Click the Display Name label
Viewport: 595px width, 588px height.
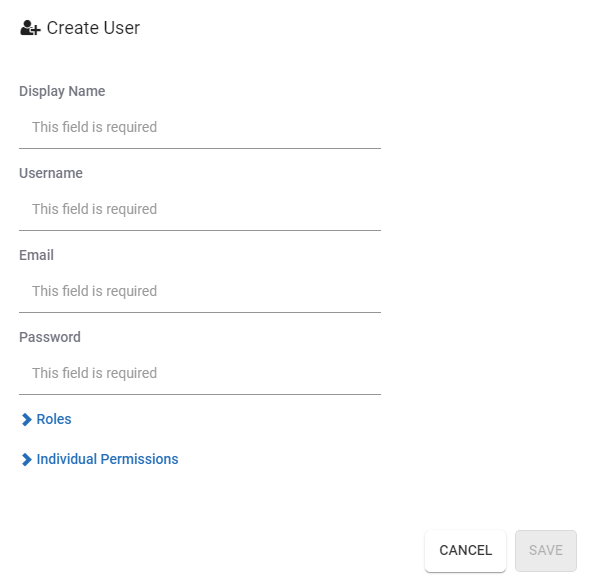pos(62,91)
